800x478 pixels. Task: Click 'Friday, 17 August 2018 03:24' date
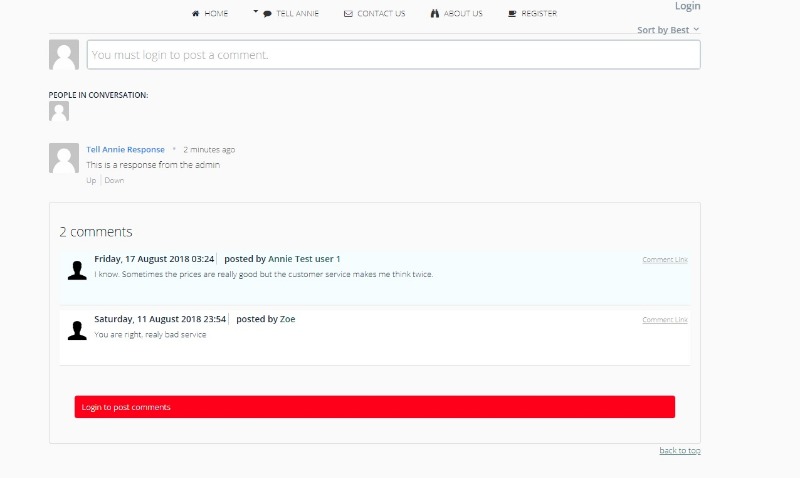tap(154, 259)
